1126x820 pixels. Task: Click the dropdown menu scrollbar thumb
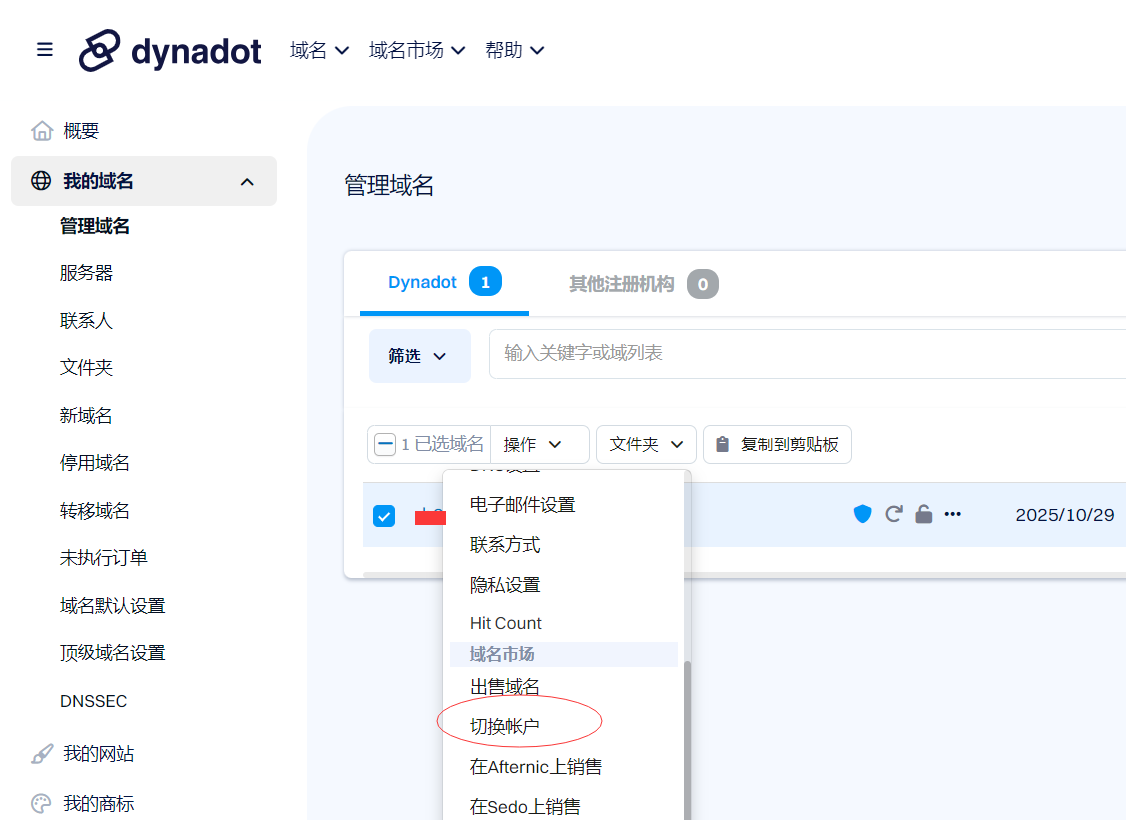click(x=687, y=740)
